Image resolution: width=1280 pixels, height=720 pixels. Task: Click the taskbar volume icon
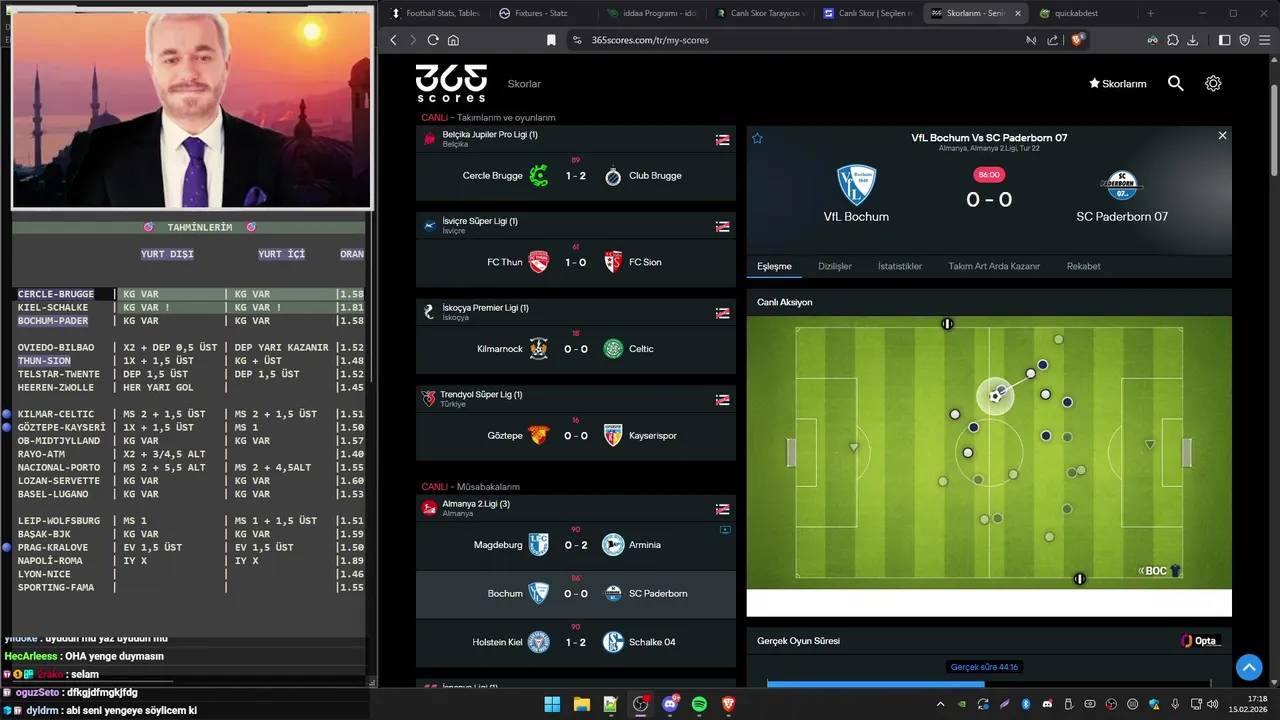(x=1214, y=705)
